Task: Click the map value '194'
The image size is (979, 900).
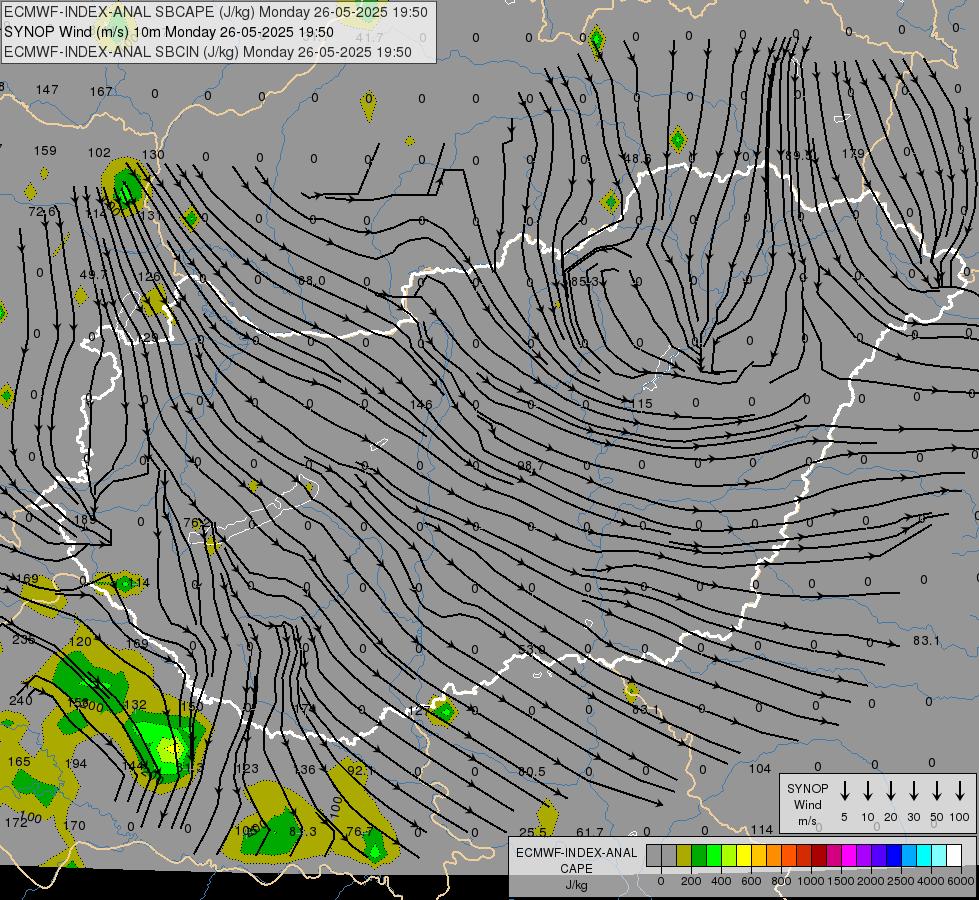Action: (x=76, y=763)
